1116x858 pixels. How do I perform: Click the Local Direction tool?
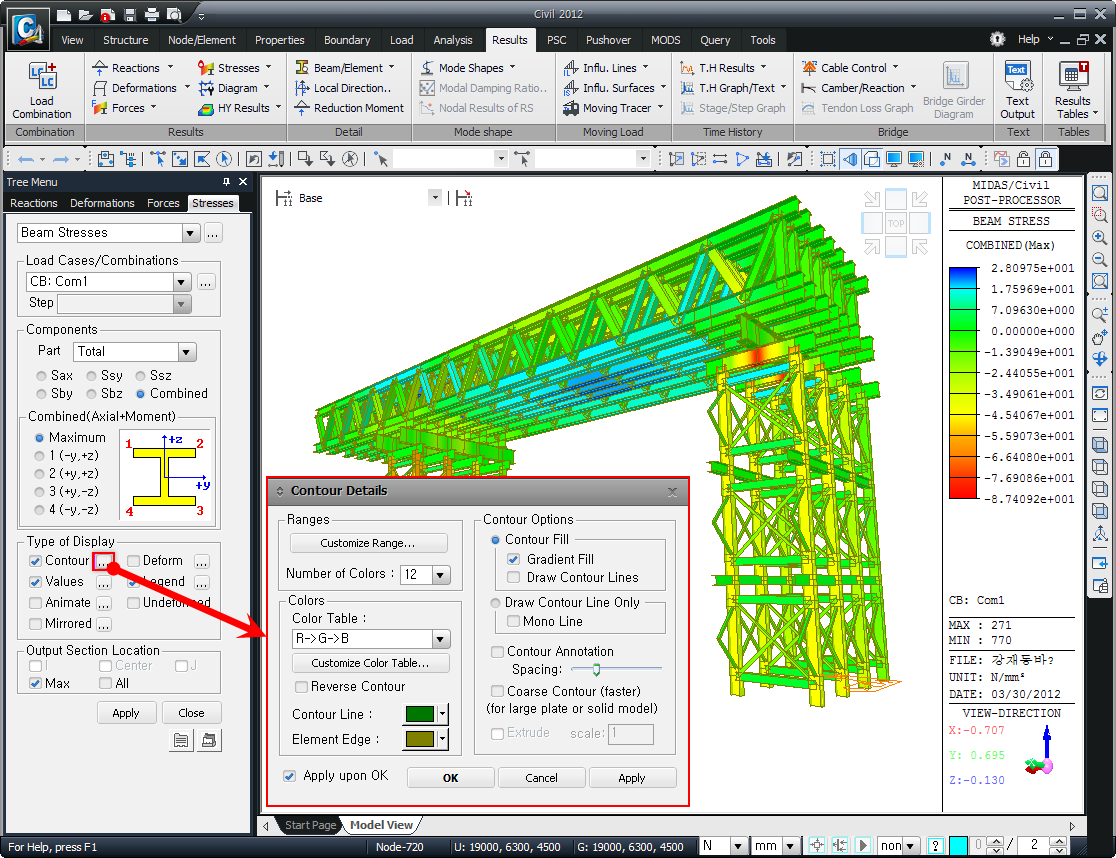tap(343, 88)
